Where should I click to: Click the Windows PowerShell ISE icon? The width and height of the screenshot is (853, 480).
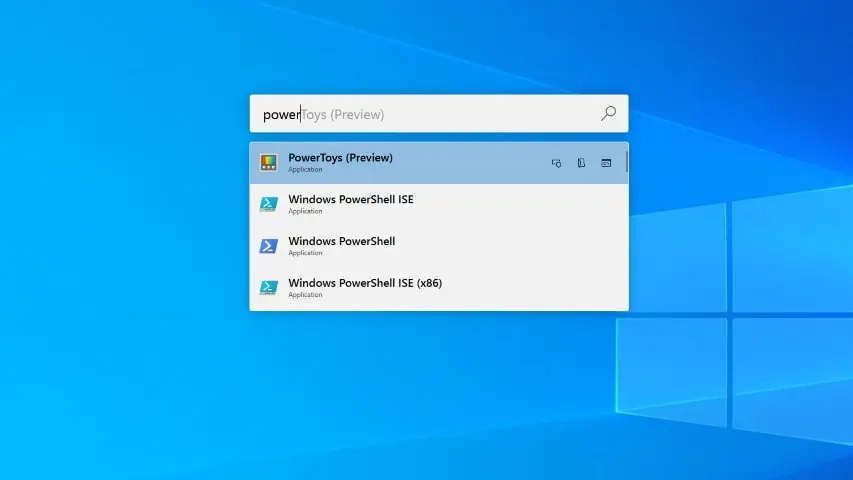tap(268, 204)
